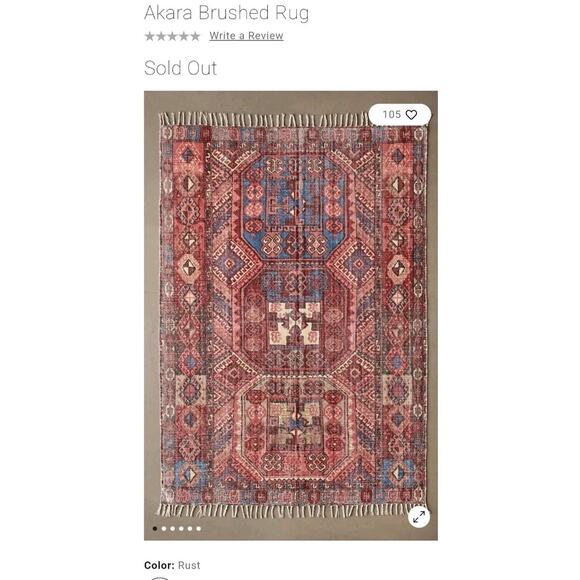This screenshot has width=580, height=580.
Task: Click the Akara rug product image
Action: click(x=291, y=316)
